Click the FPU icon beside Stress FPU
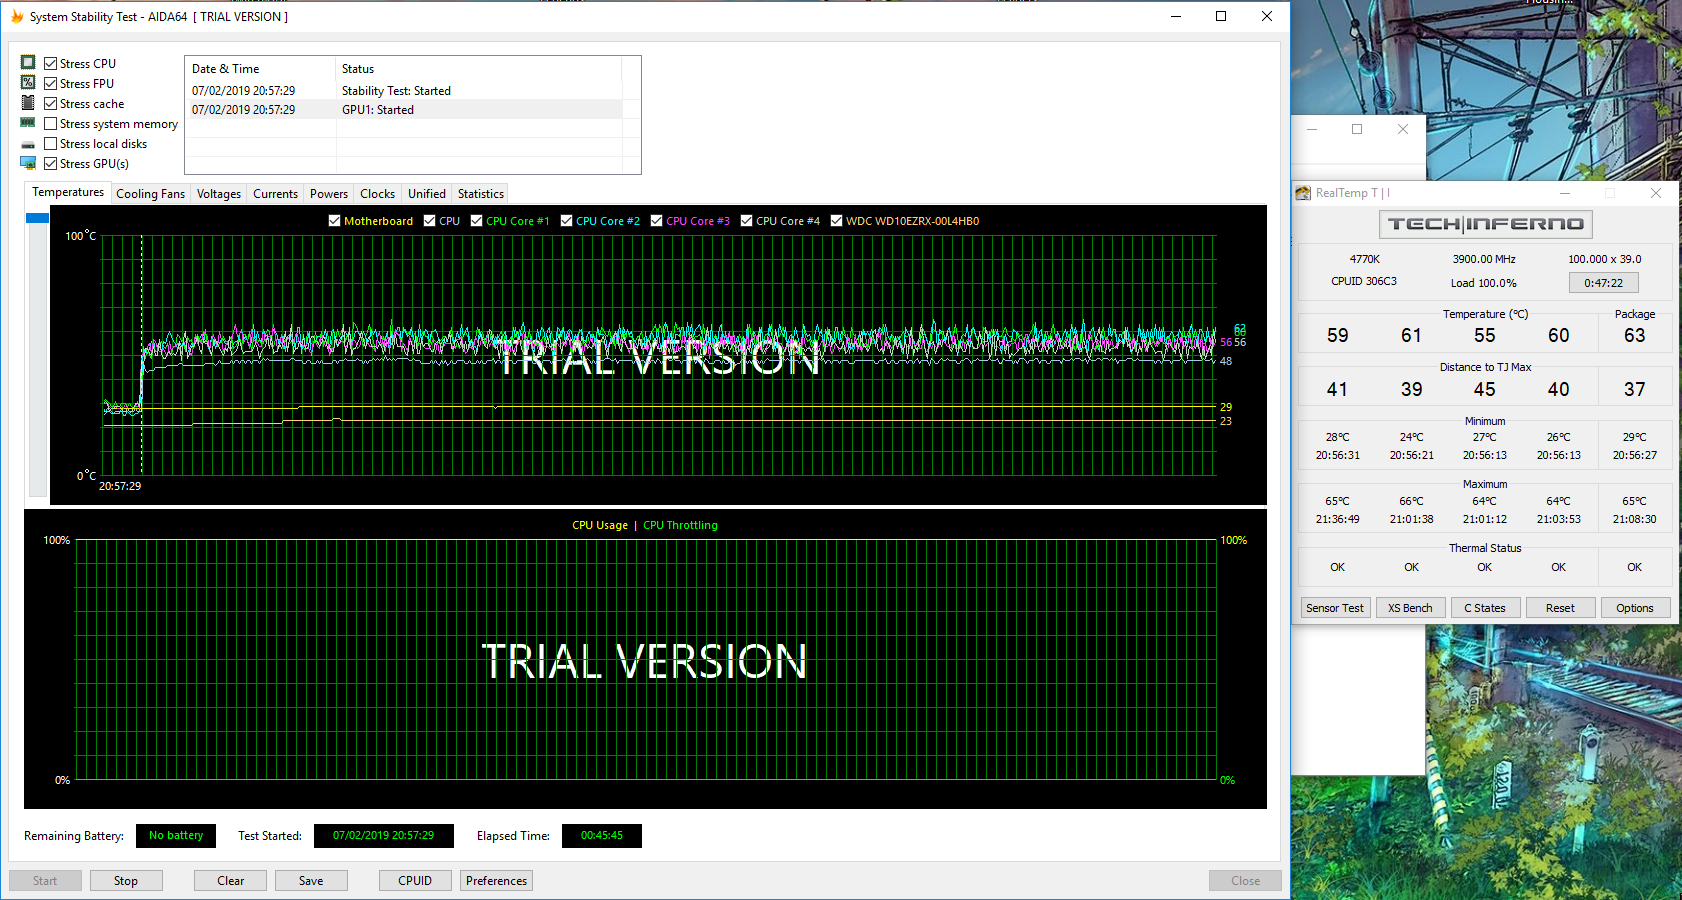Screen dimensions: 1682x900 pos(28,83)
